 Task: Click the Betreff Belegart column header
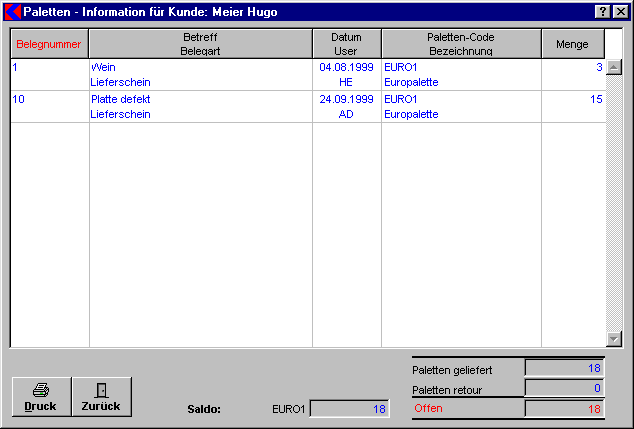[x=200, y=44]
